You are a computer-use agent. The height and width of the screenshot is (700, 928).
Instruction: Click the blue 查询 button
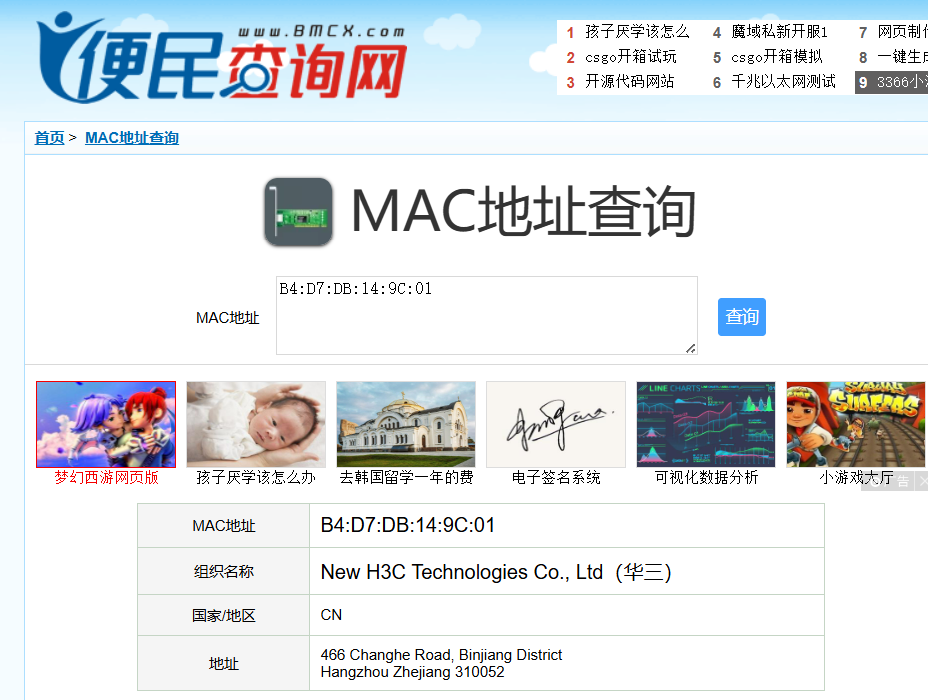click(742, 317)
